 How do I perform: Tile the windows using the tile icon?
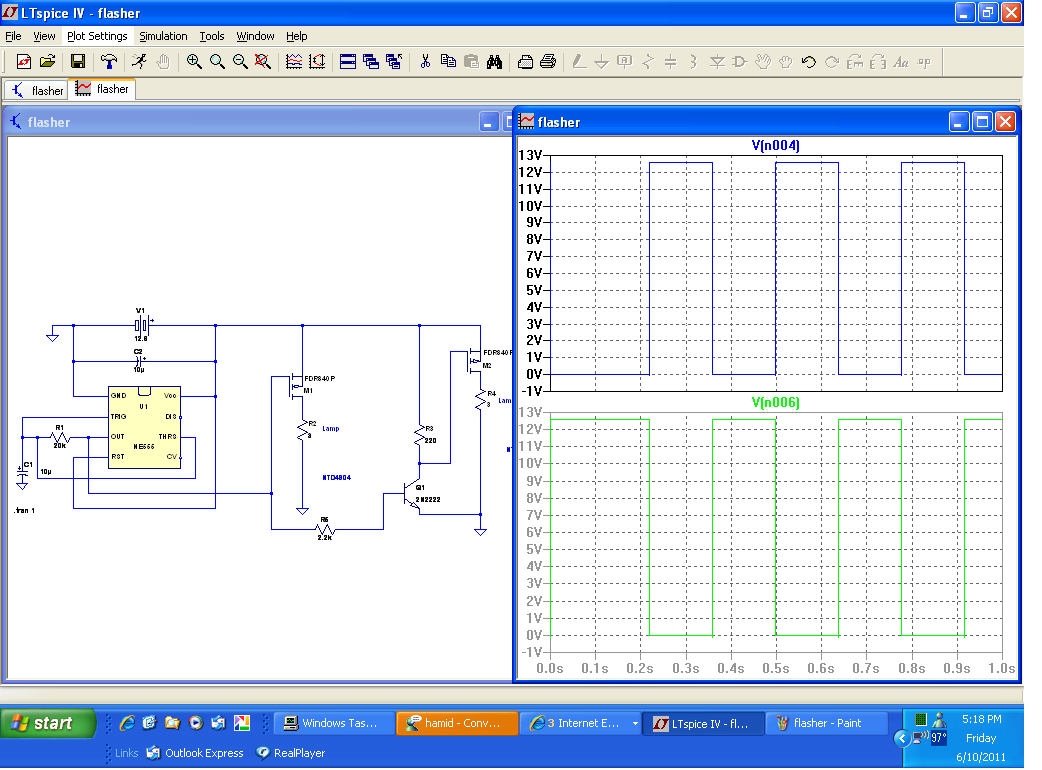[x=348, y=62]
